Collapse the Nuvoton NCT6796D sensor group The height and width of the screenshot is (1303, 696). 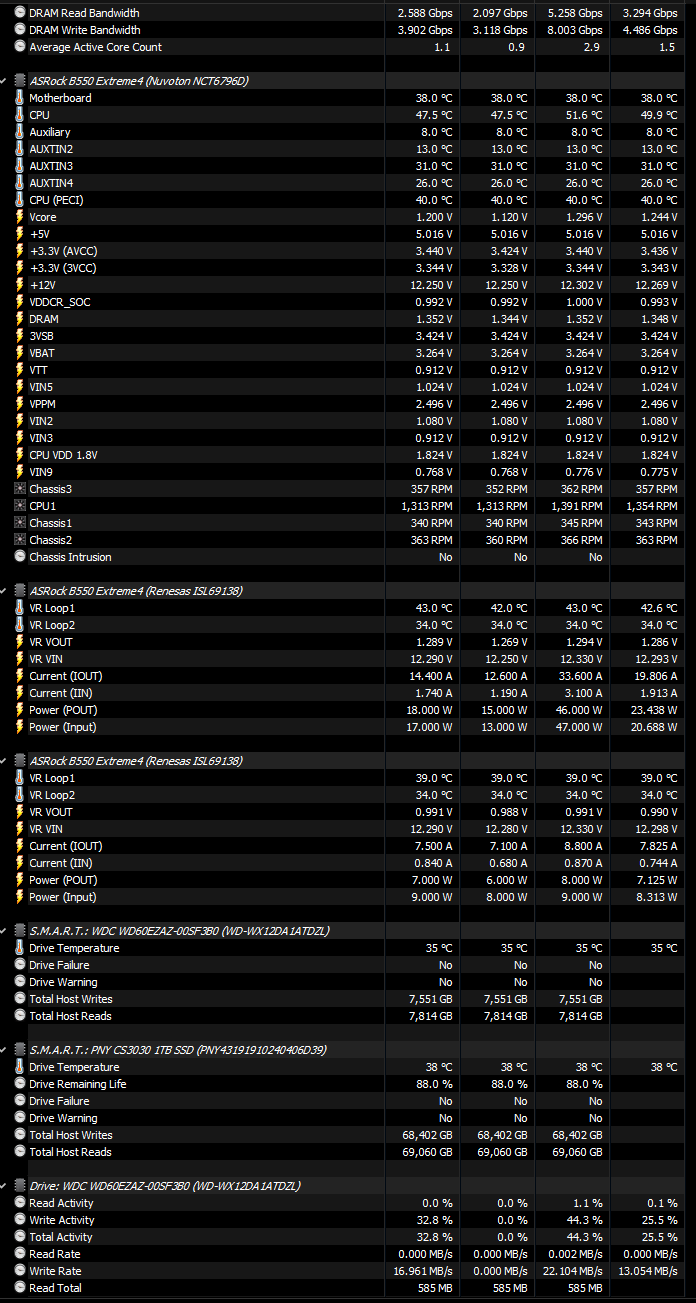(5, 81)
